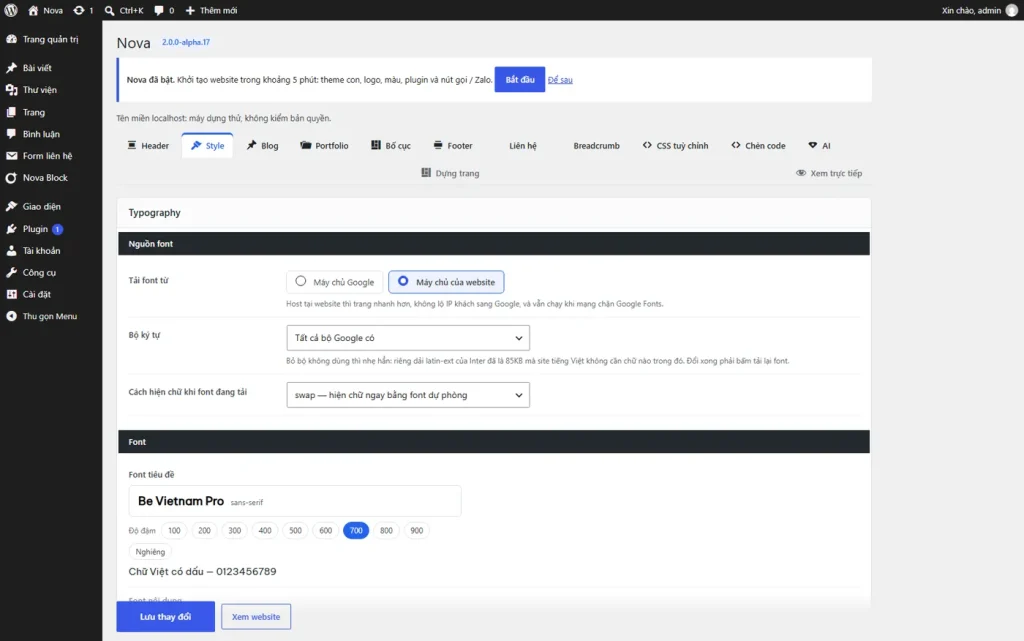Select font weight 200
The image size is (1024, 641).
[x=204, y=531]
